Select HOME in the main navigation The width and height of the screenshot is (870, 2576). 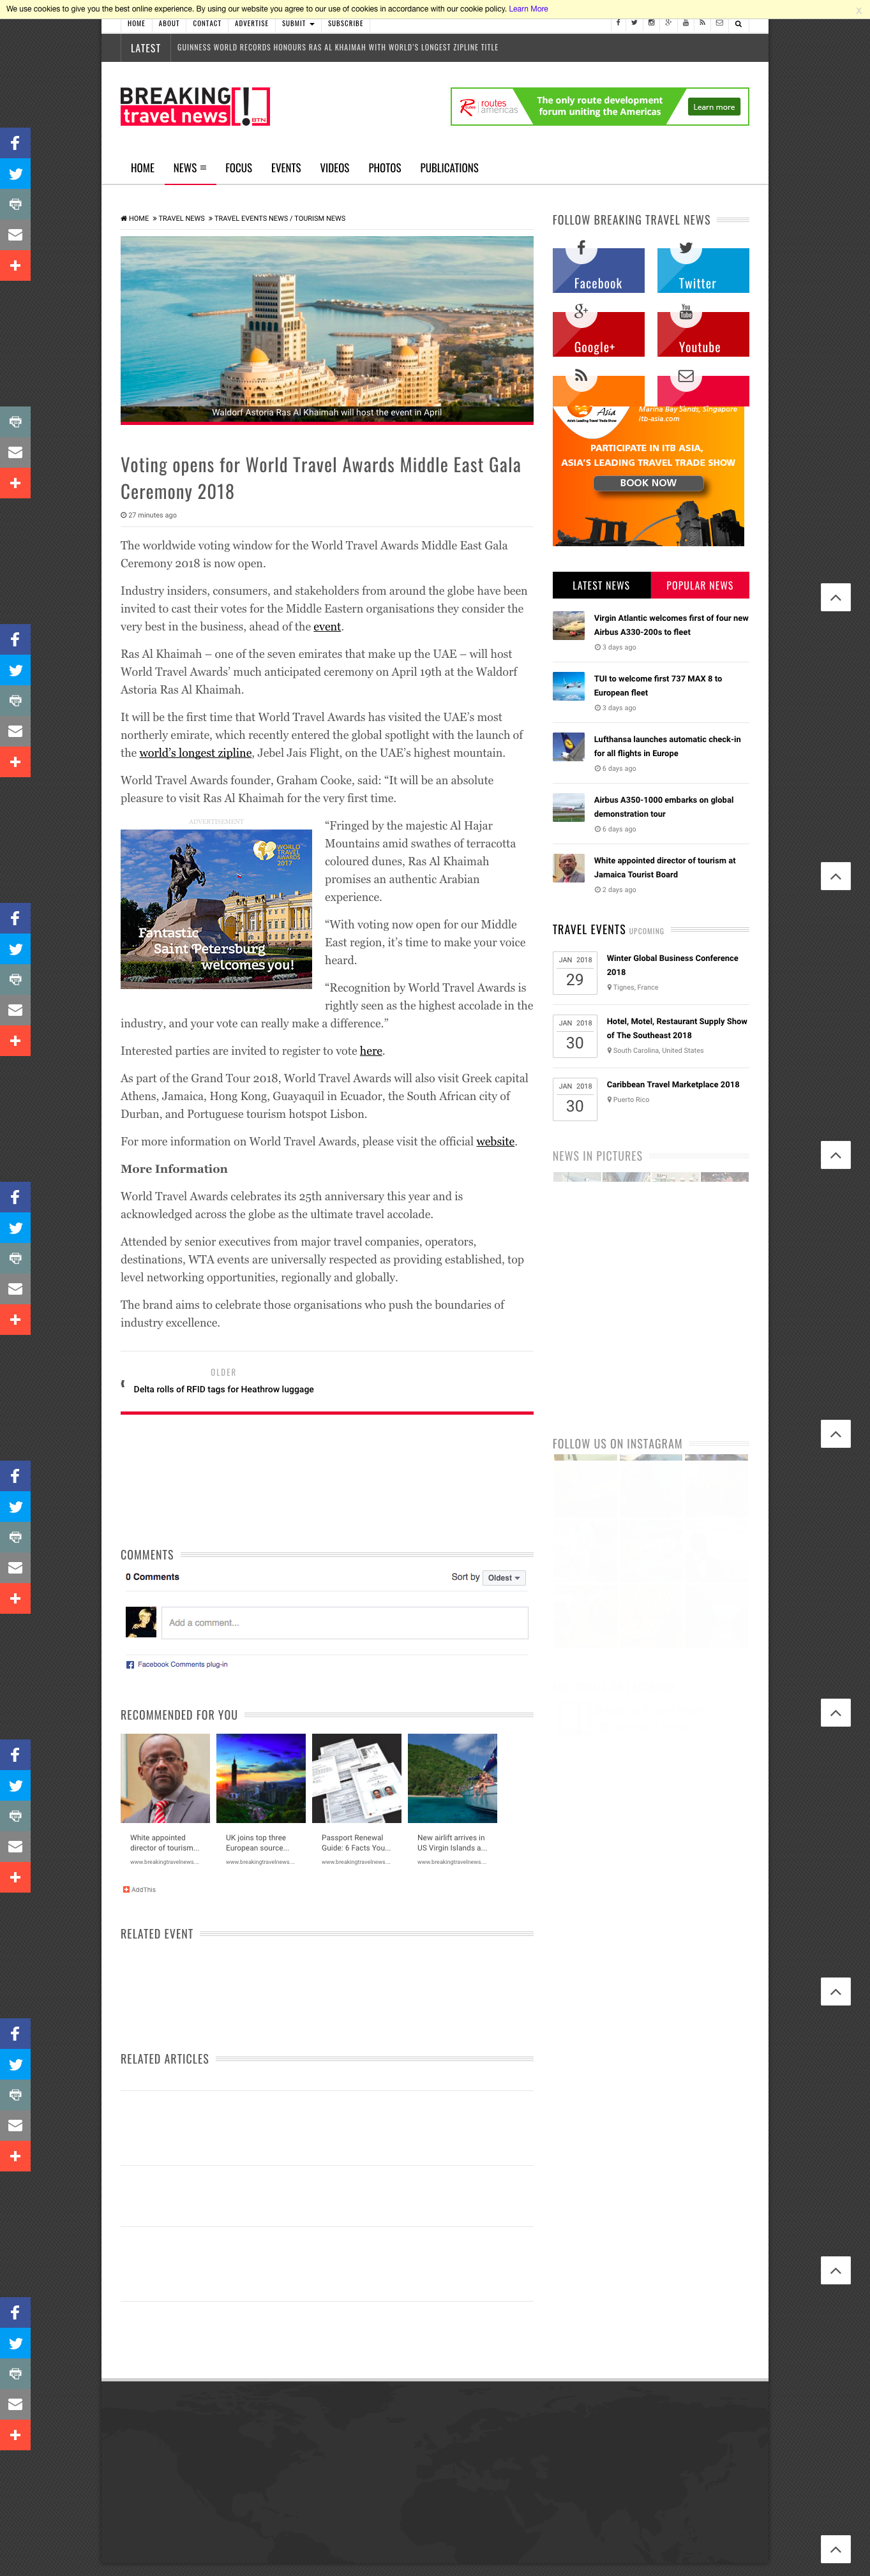tap(142, 168)
